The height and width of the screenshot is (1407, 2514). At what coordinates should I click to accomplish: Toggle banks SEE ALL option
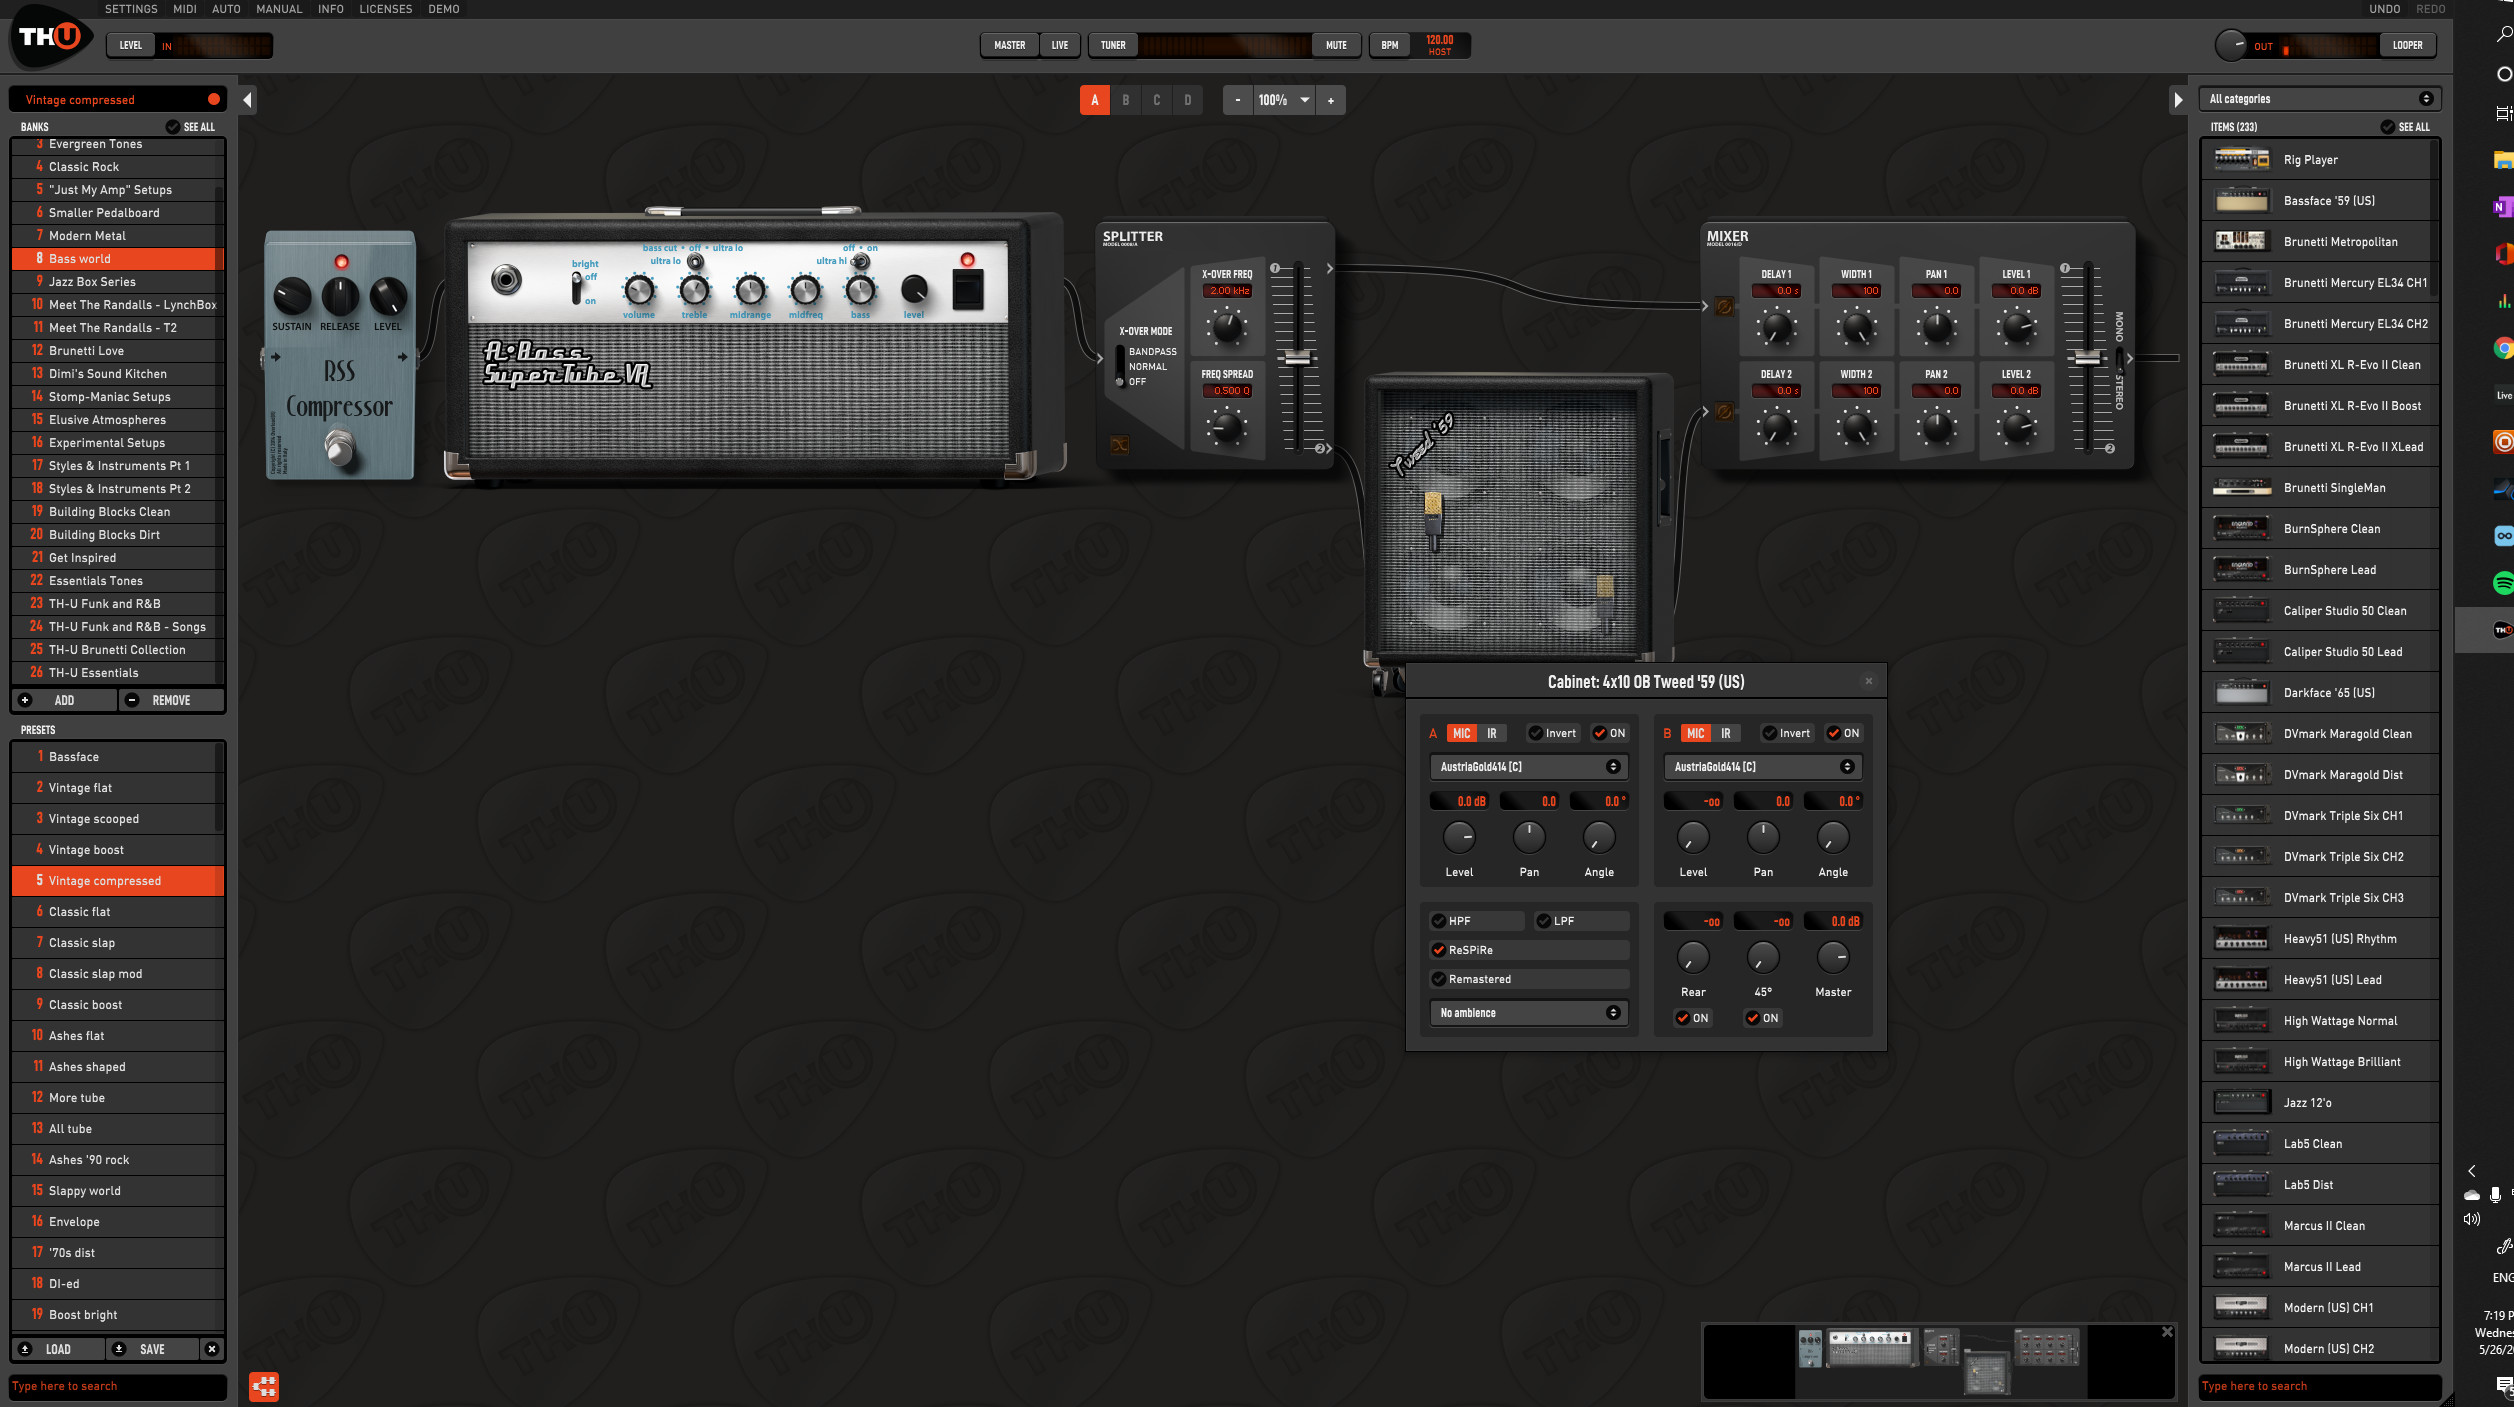point(190,127)
